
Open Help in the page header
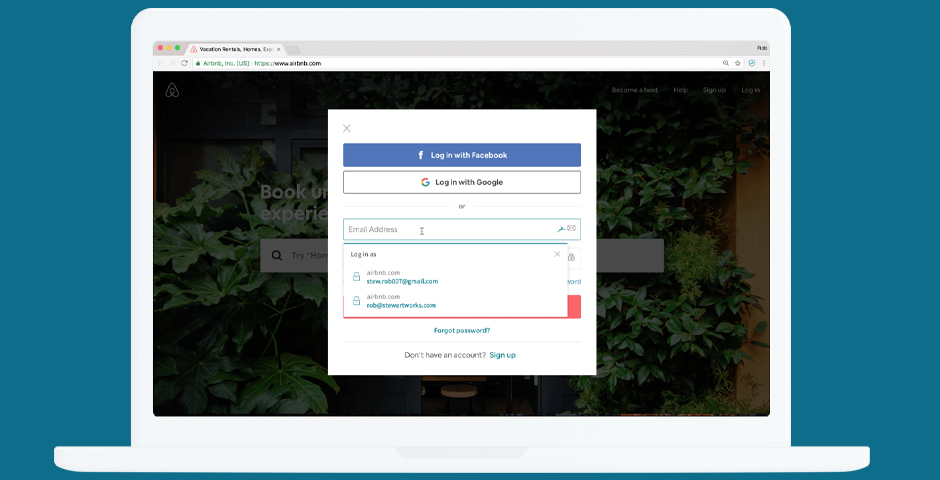tap(680, 90)
